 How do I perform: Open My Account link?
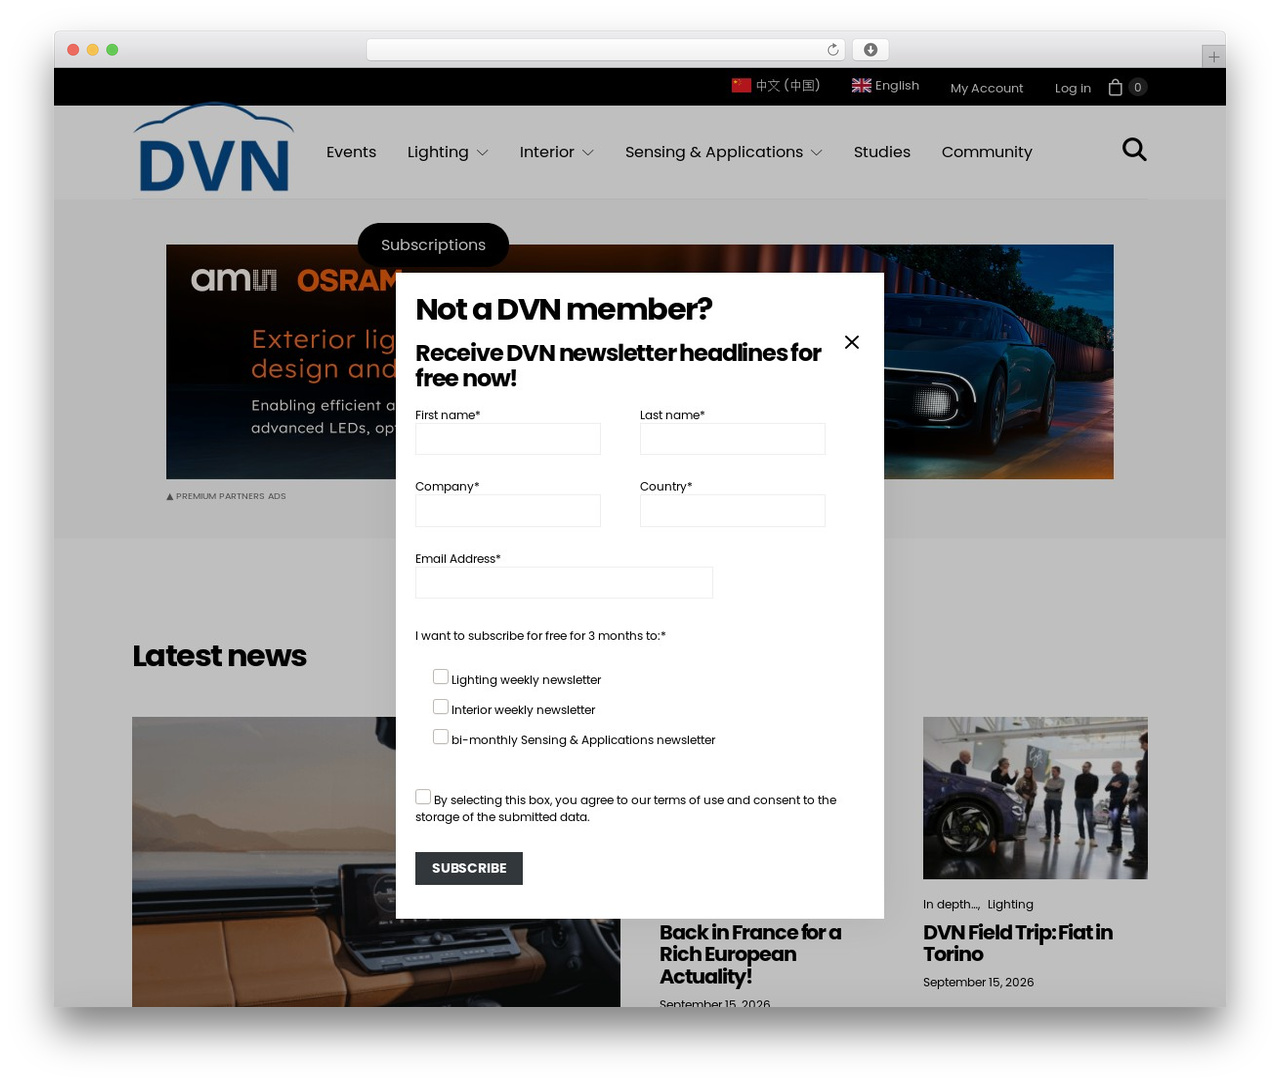point(987,88)
